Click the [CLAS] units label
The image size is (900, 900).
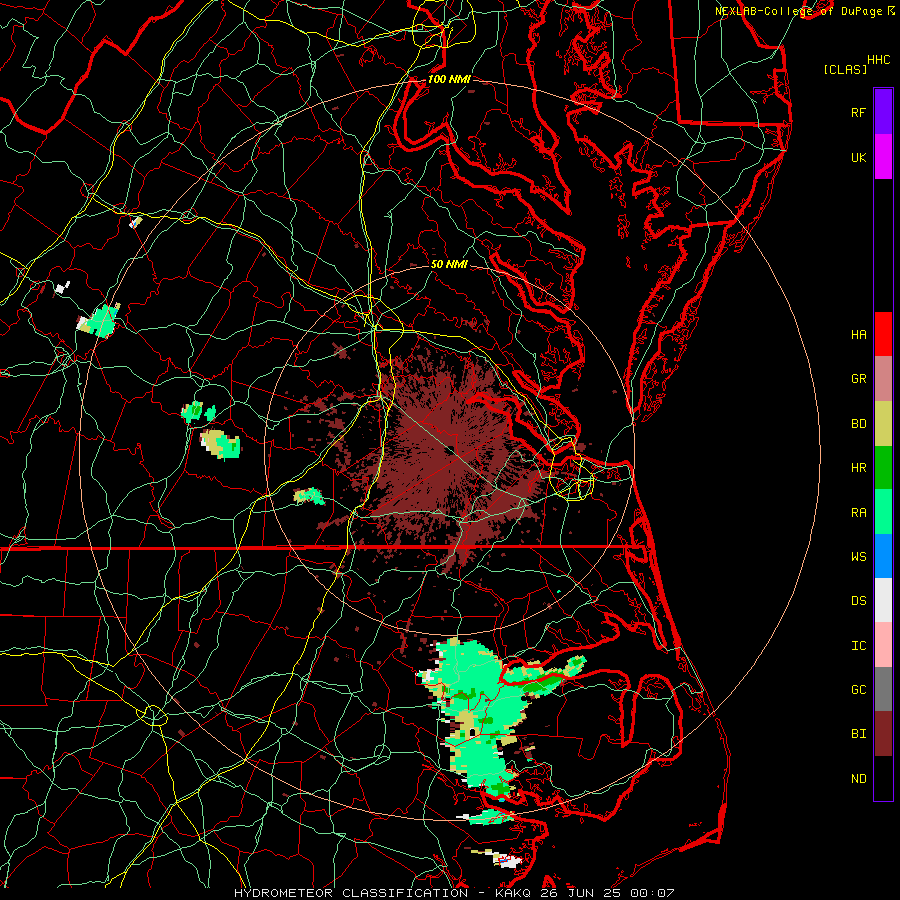[x=845, y=69]
